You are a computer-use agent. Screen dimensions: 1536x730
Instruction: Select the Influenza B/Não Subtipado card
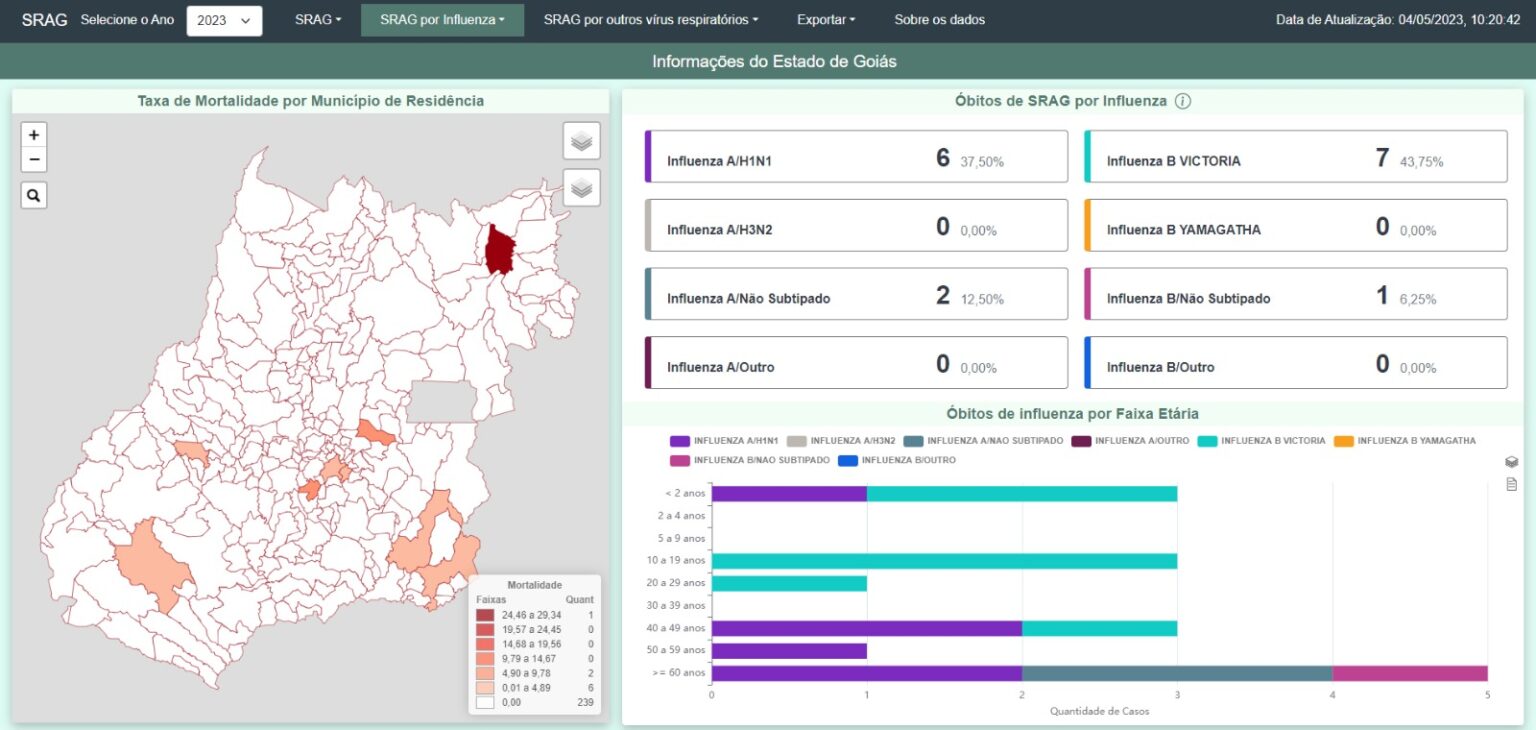click(1296, 294)
